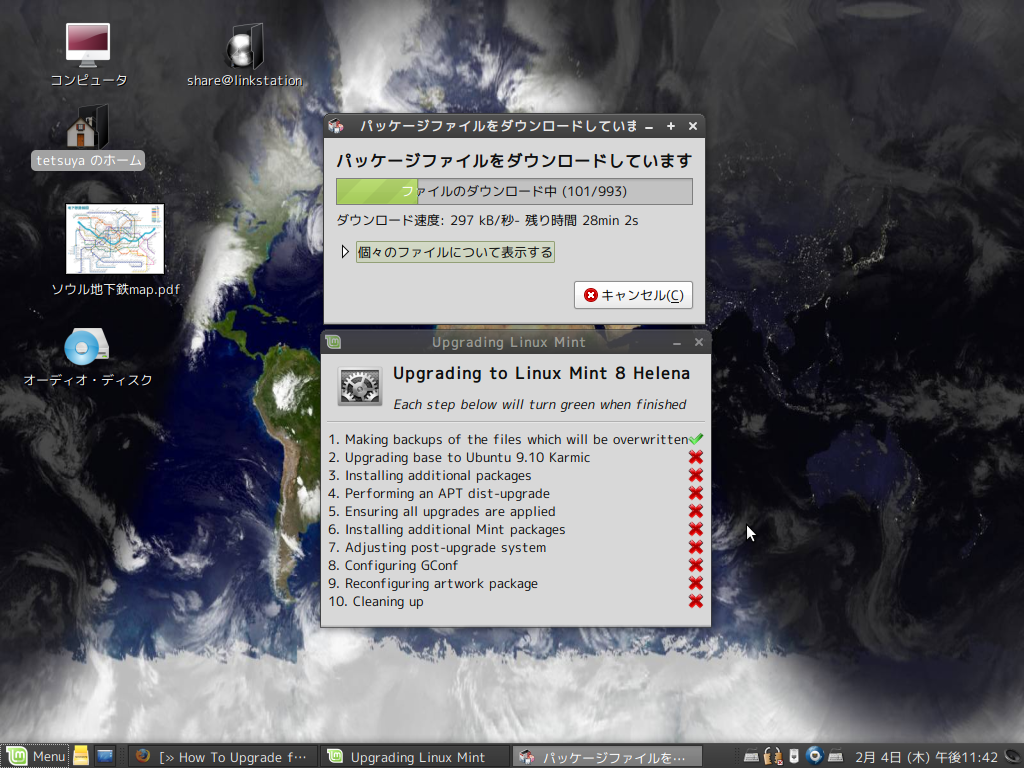
Task: Click text '3. Installing additional packages'
Action: coord(430,475)
